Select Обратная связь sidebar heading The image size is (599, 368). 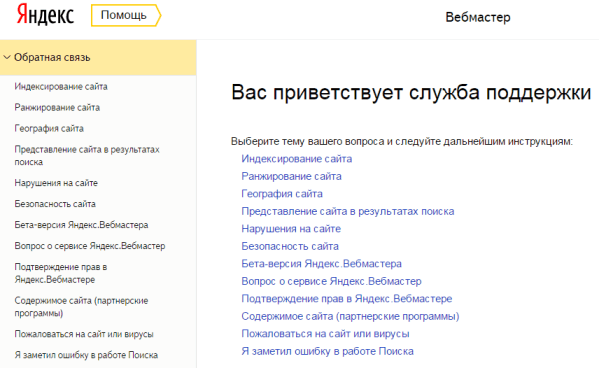[52, 57]
